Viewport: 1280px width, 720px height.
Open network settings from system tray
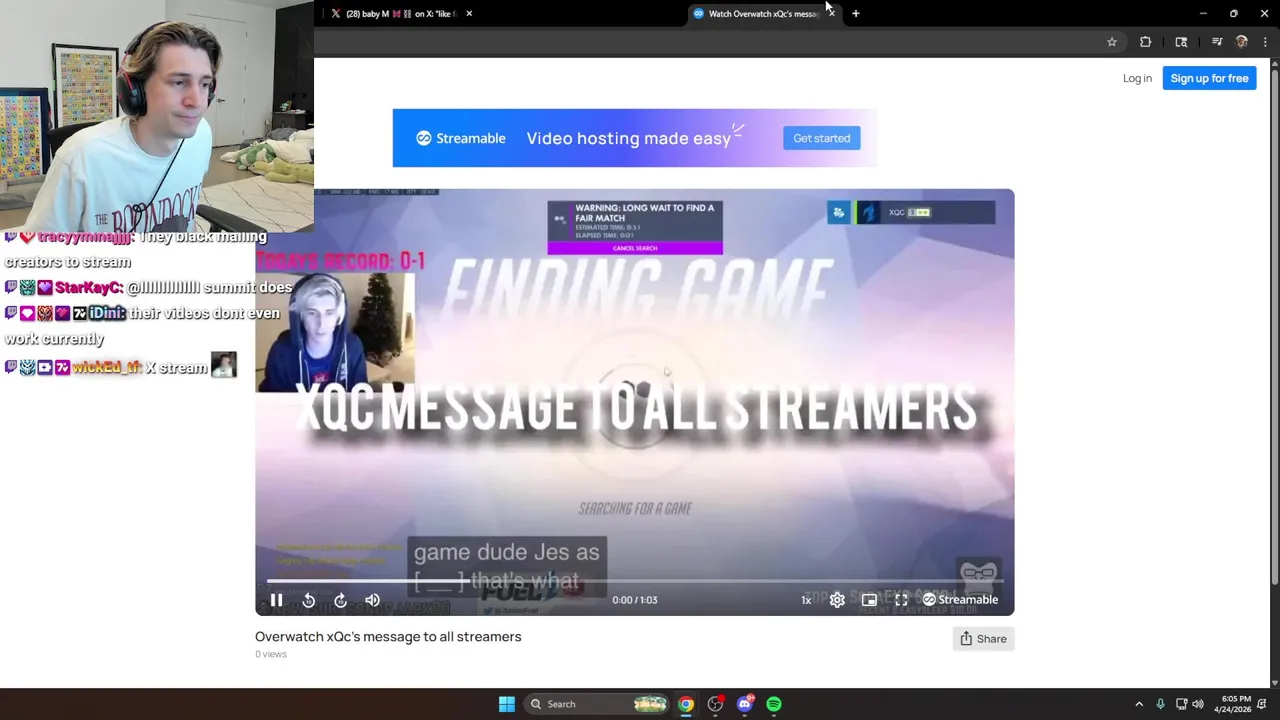point(1181,704)
